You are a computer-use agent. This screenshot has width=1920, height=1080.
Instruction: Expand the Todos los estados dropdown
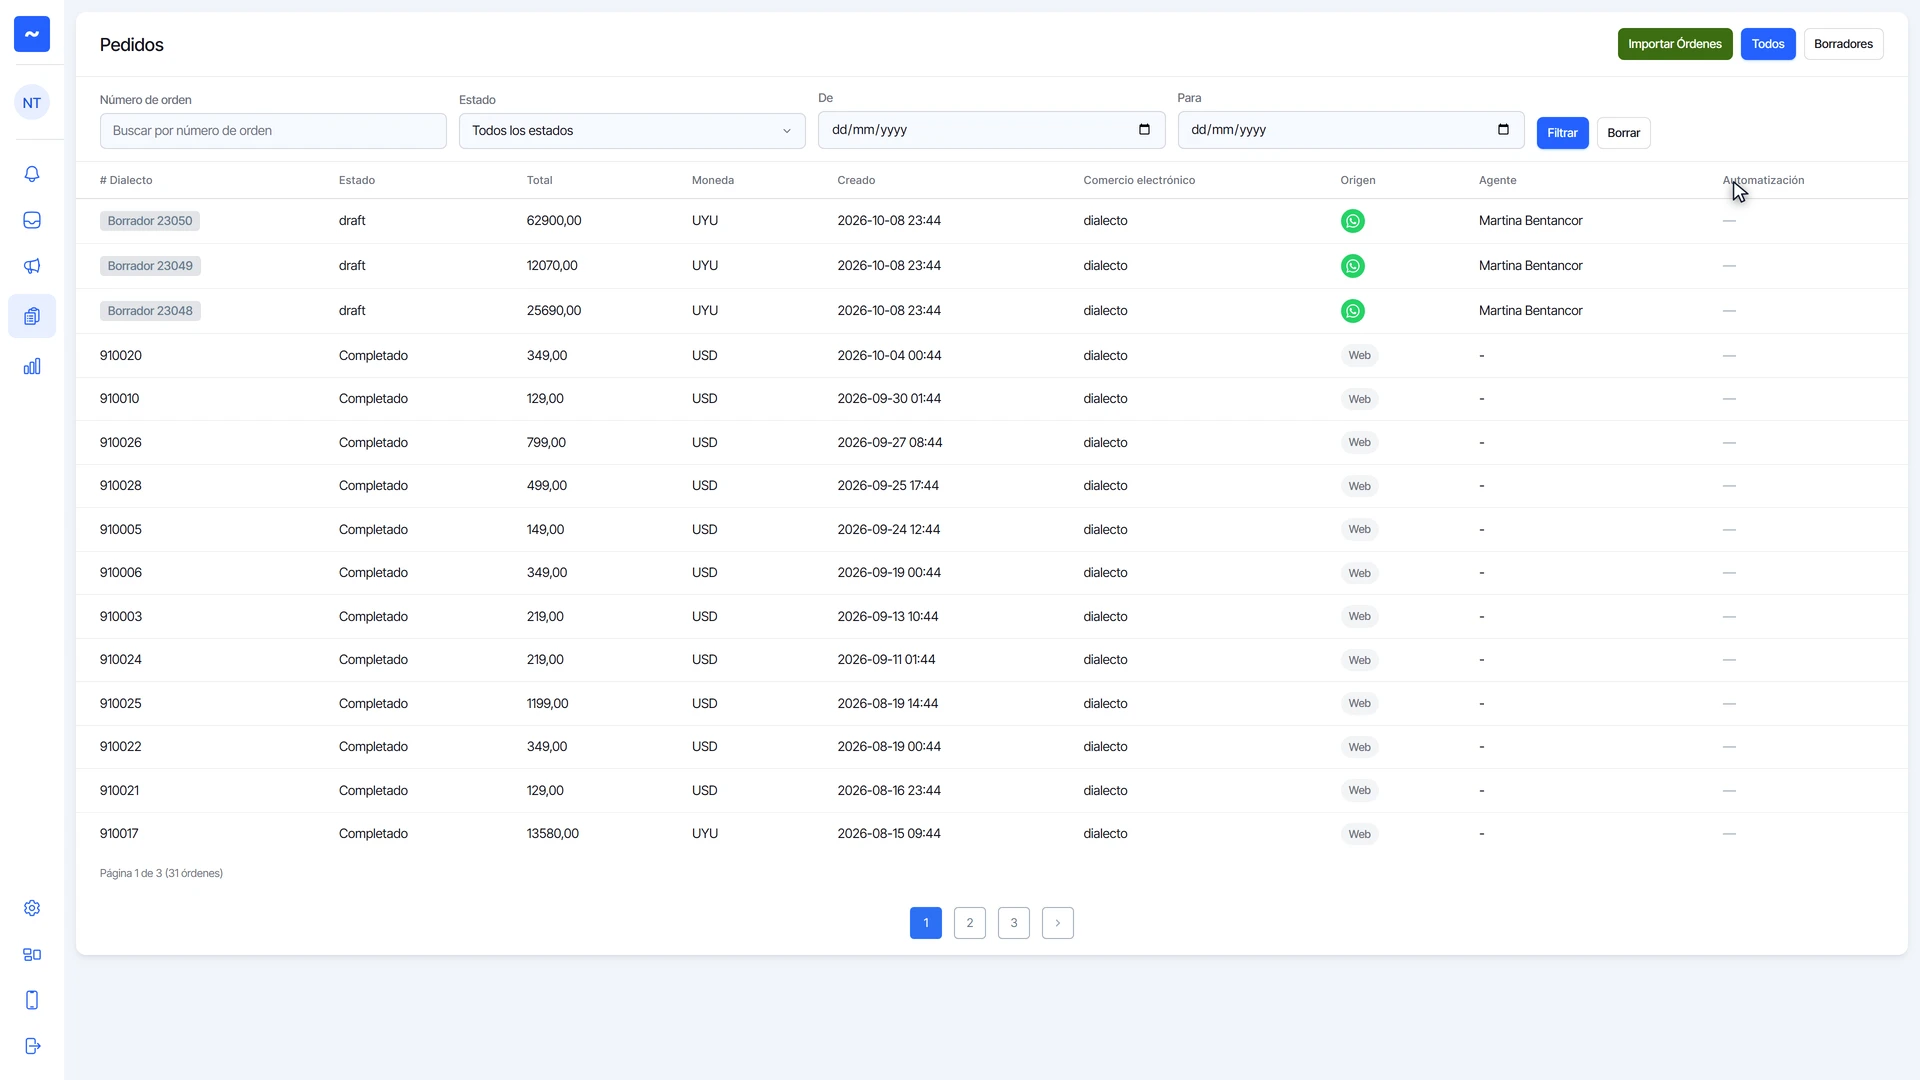pyautogui.click(x=632, y=131)
